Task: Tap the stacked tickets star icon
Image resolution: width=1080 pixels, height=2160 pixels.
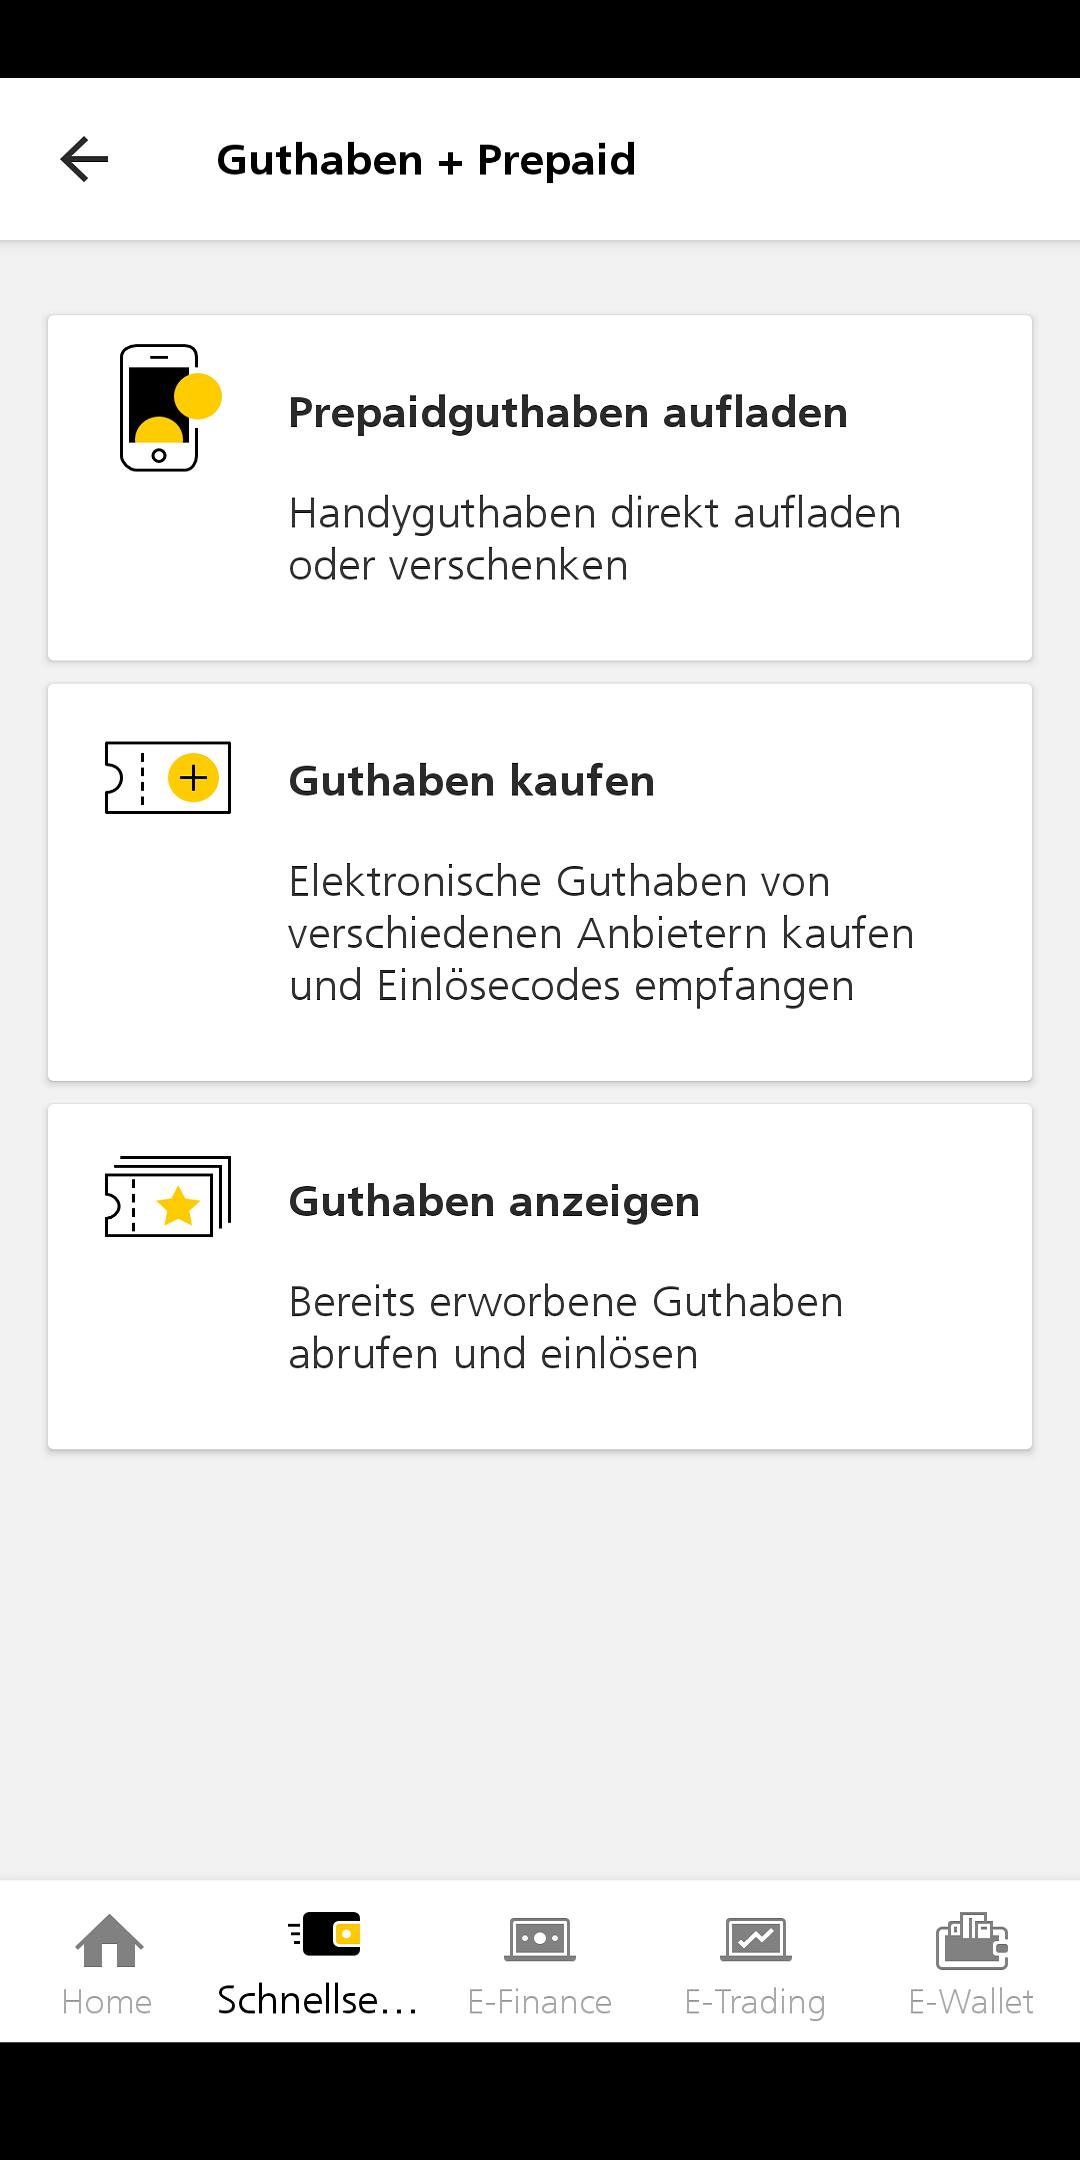Action: click(168, 1197)
